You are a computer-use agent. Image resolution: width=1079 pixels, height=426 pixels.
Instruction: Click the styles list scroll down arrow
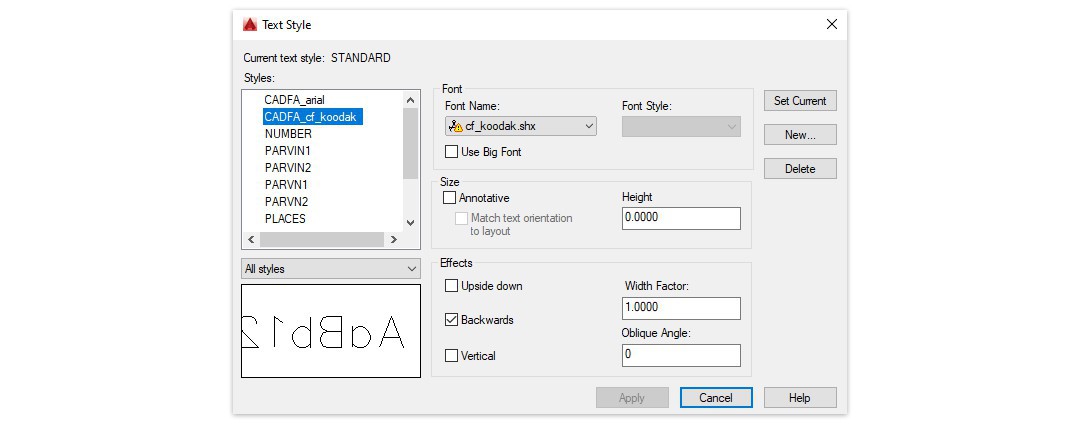coord(411,222)
